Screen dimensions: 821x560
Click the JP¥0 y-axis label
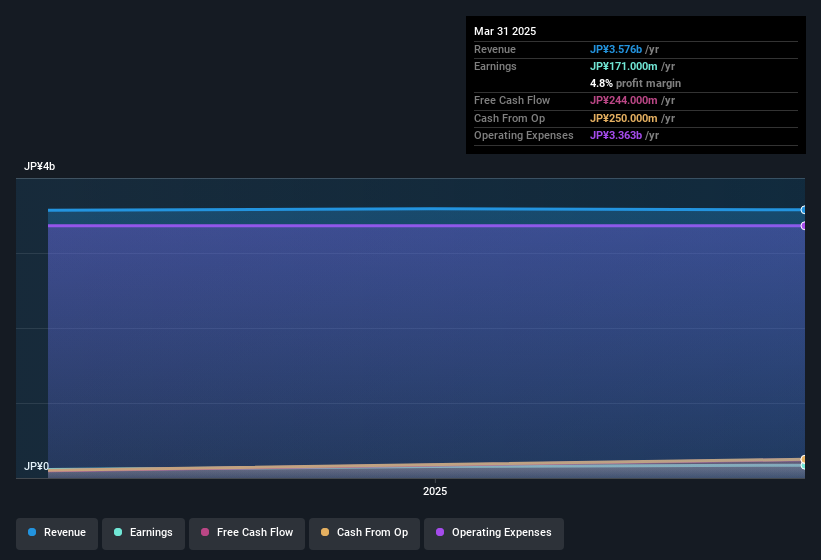tap(36, 466)
